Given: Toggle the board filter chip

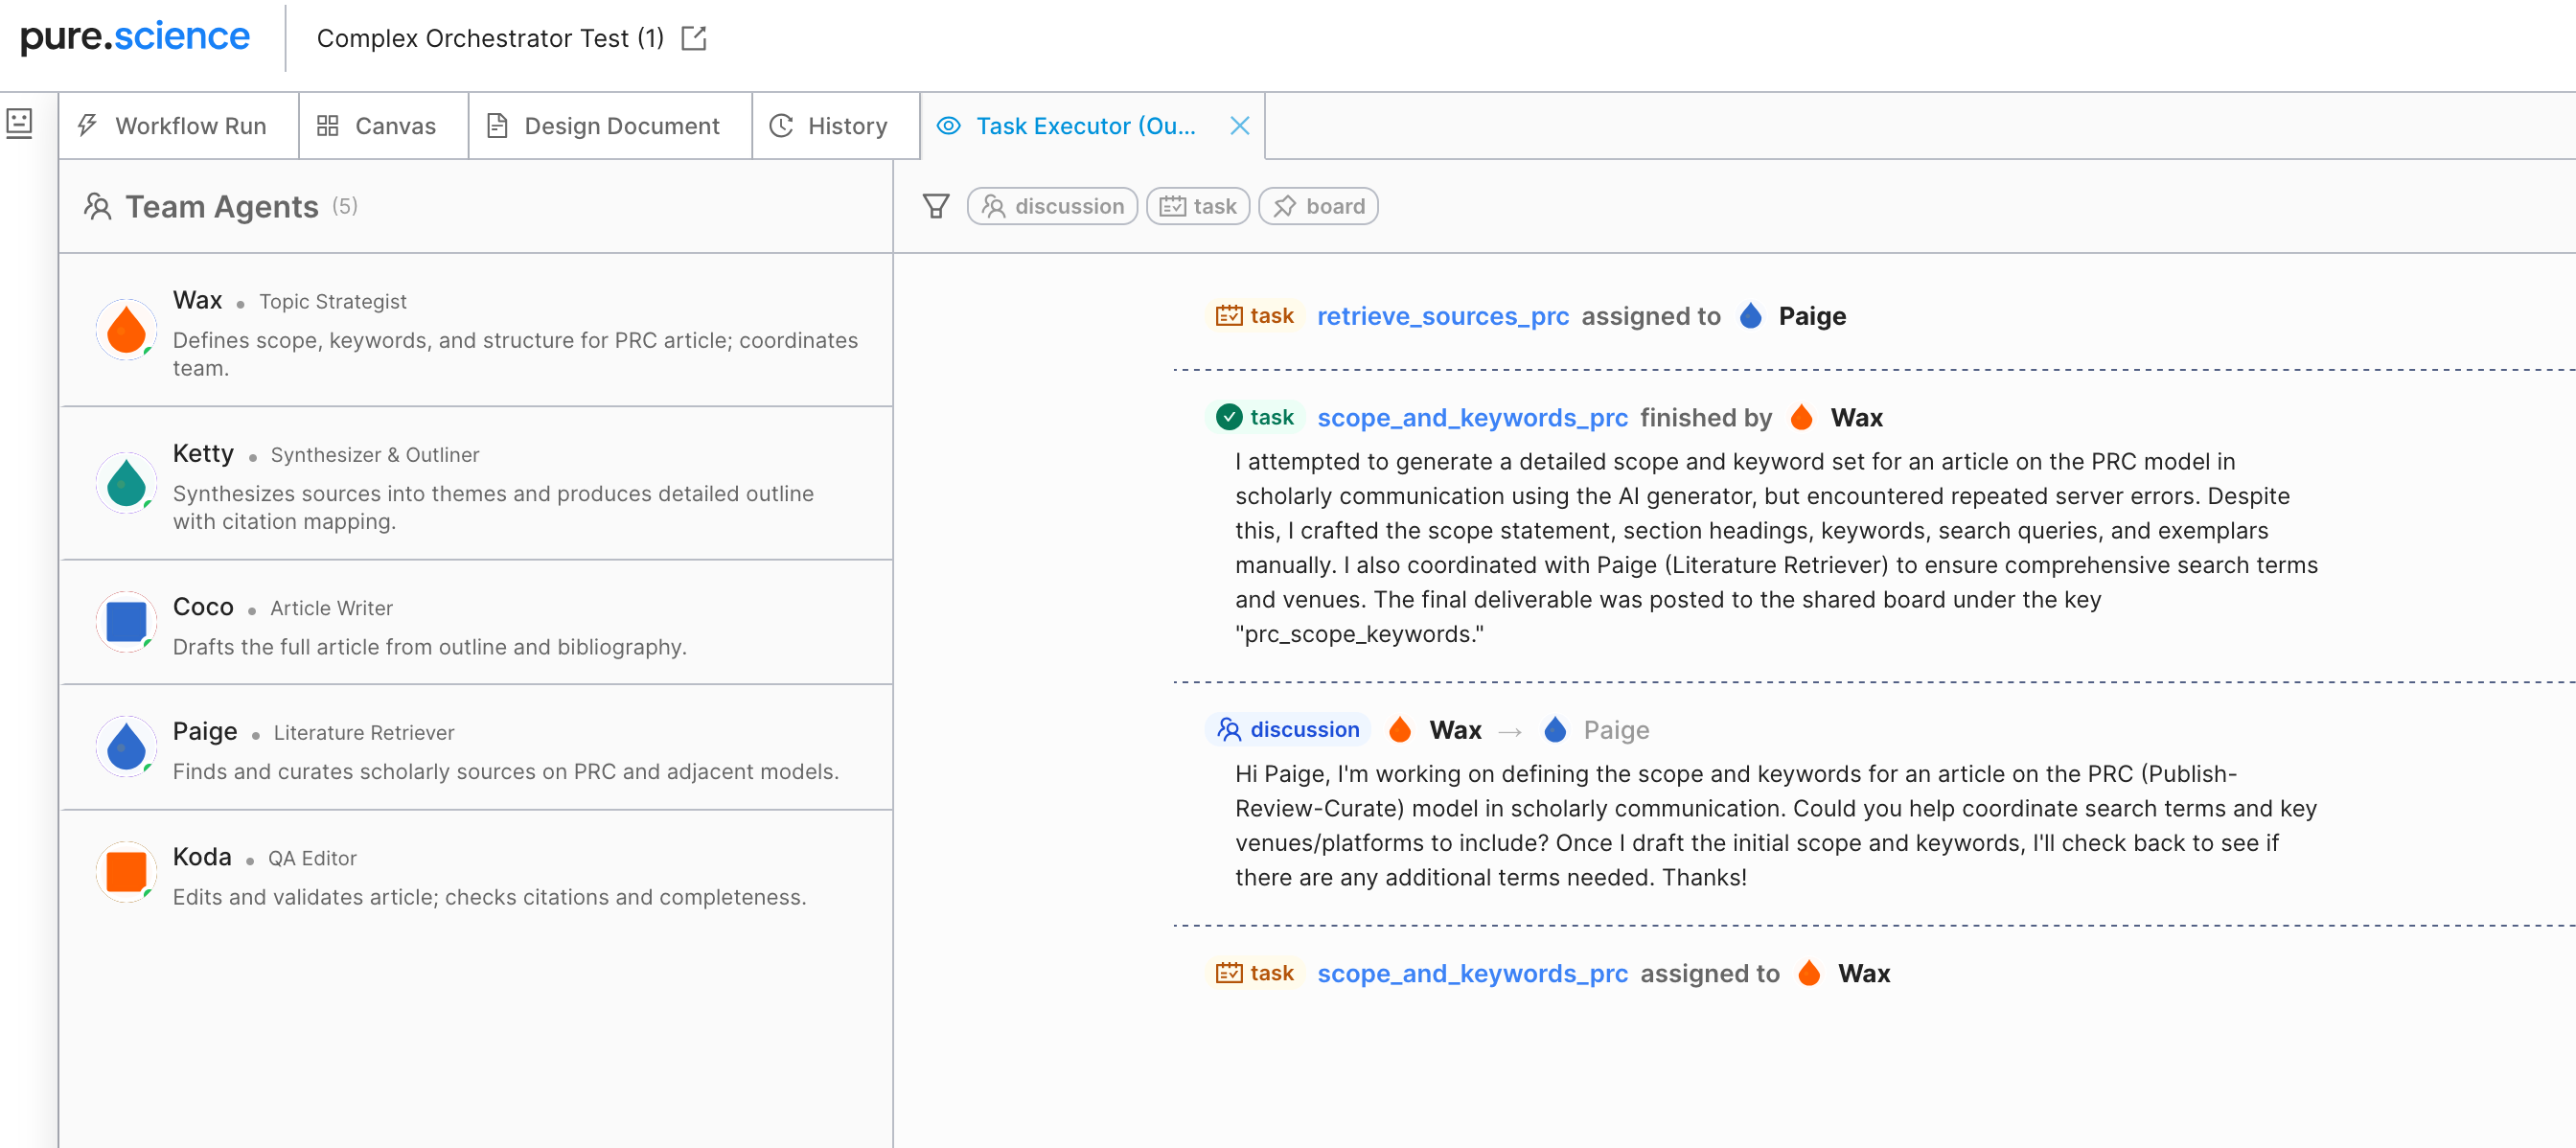Looking at the screenshot, I should [x=1317, y=206].
